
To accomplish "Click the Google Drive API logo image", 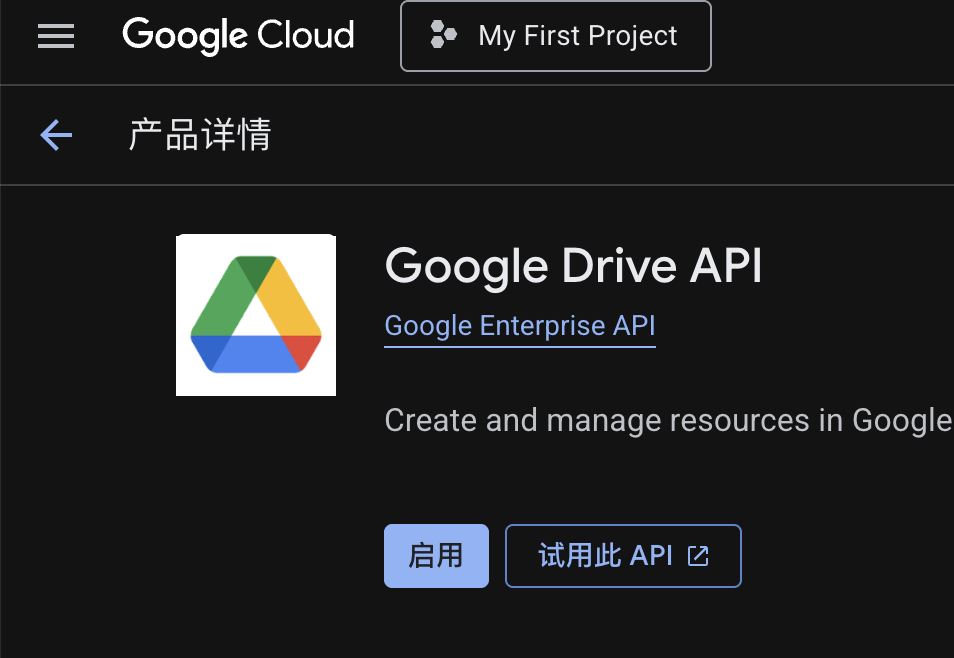I will pyautogui.click(x=256, y=314).
